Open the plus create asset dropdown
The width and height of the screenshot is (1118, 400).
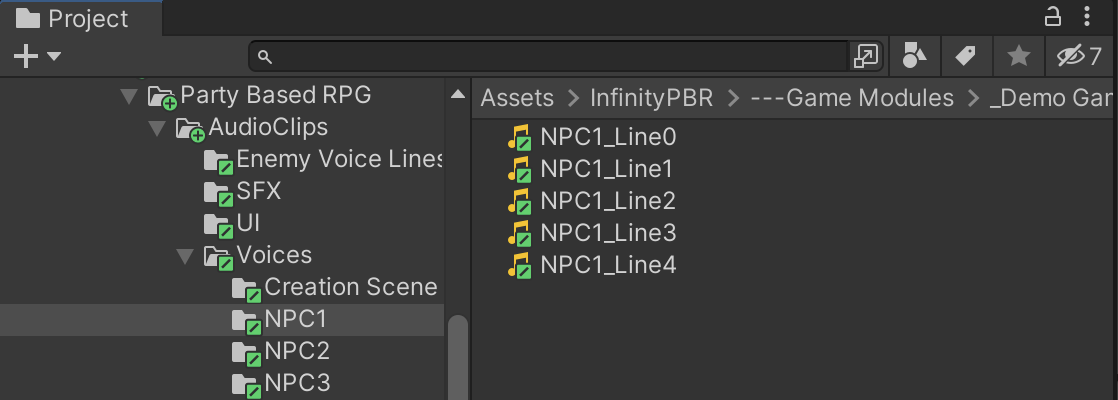coord(36,56)
